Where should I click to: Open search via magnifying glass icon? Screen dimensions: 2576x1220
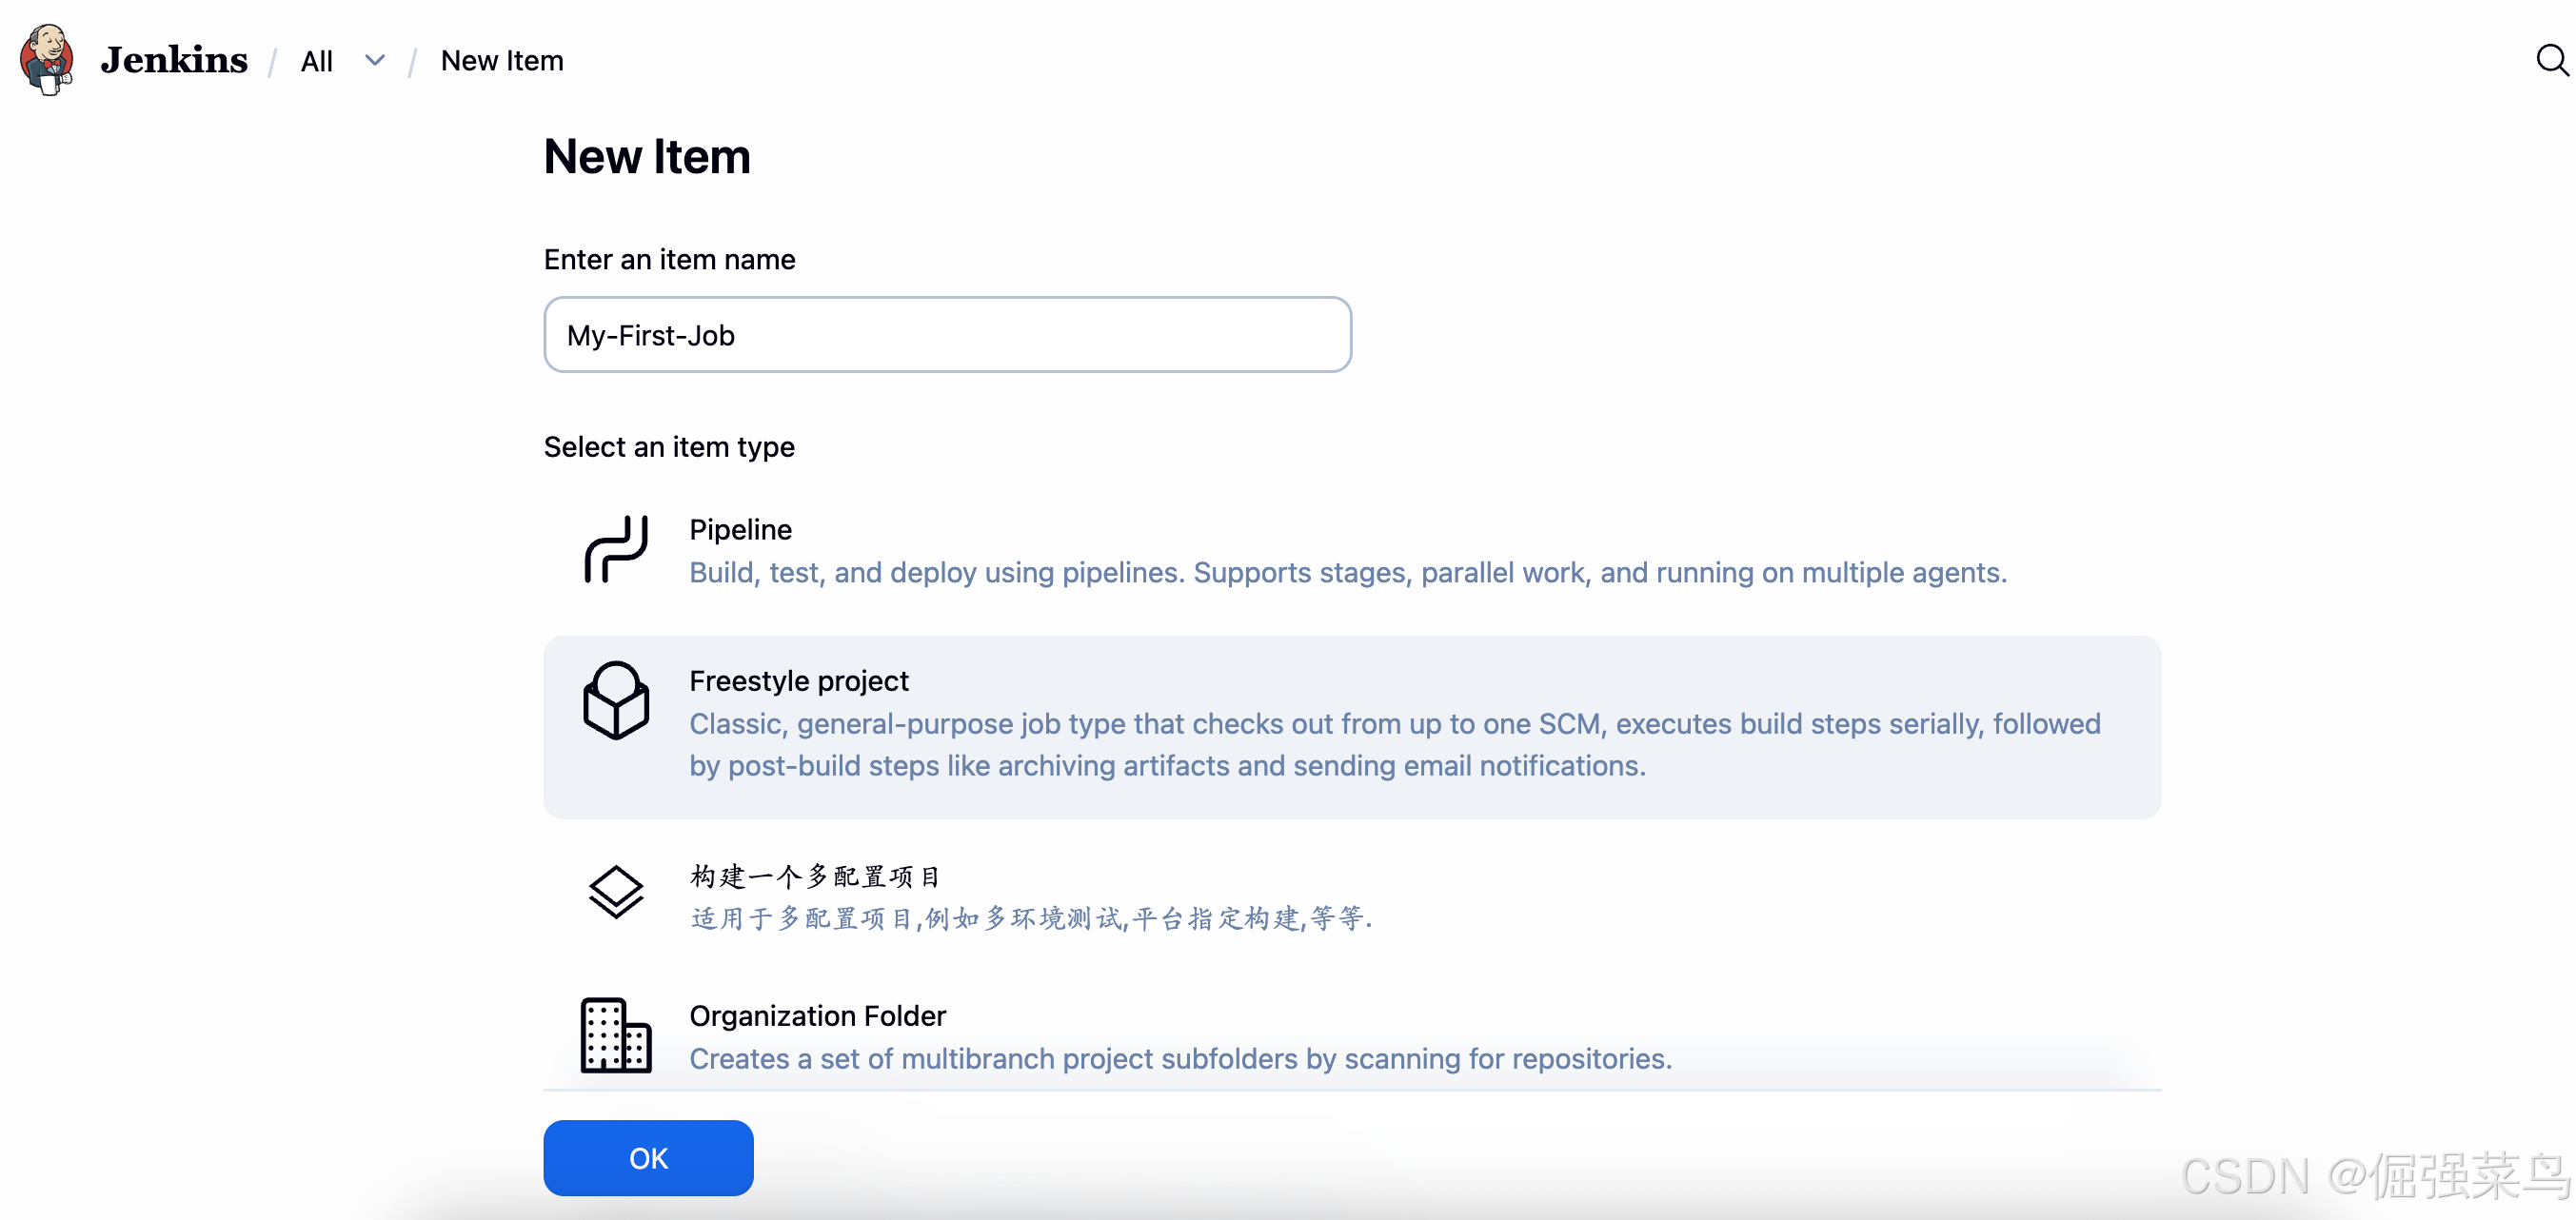click(x=2551, y=60)
